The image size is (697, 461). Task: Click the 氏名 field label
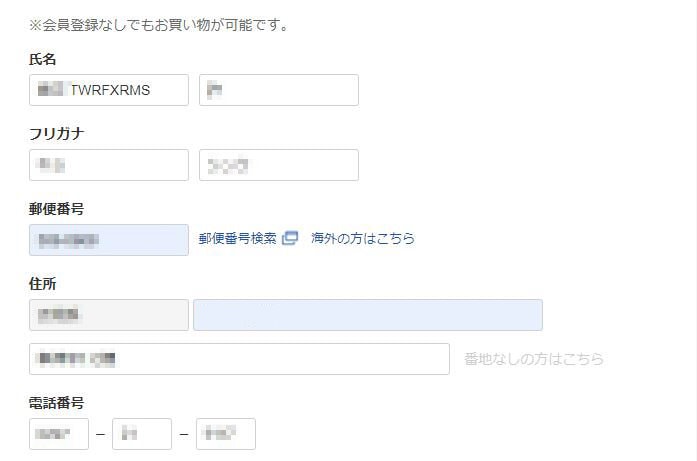point(43,60)
